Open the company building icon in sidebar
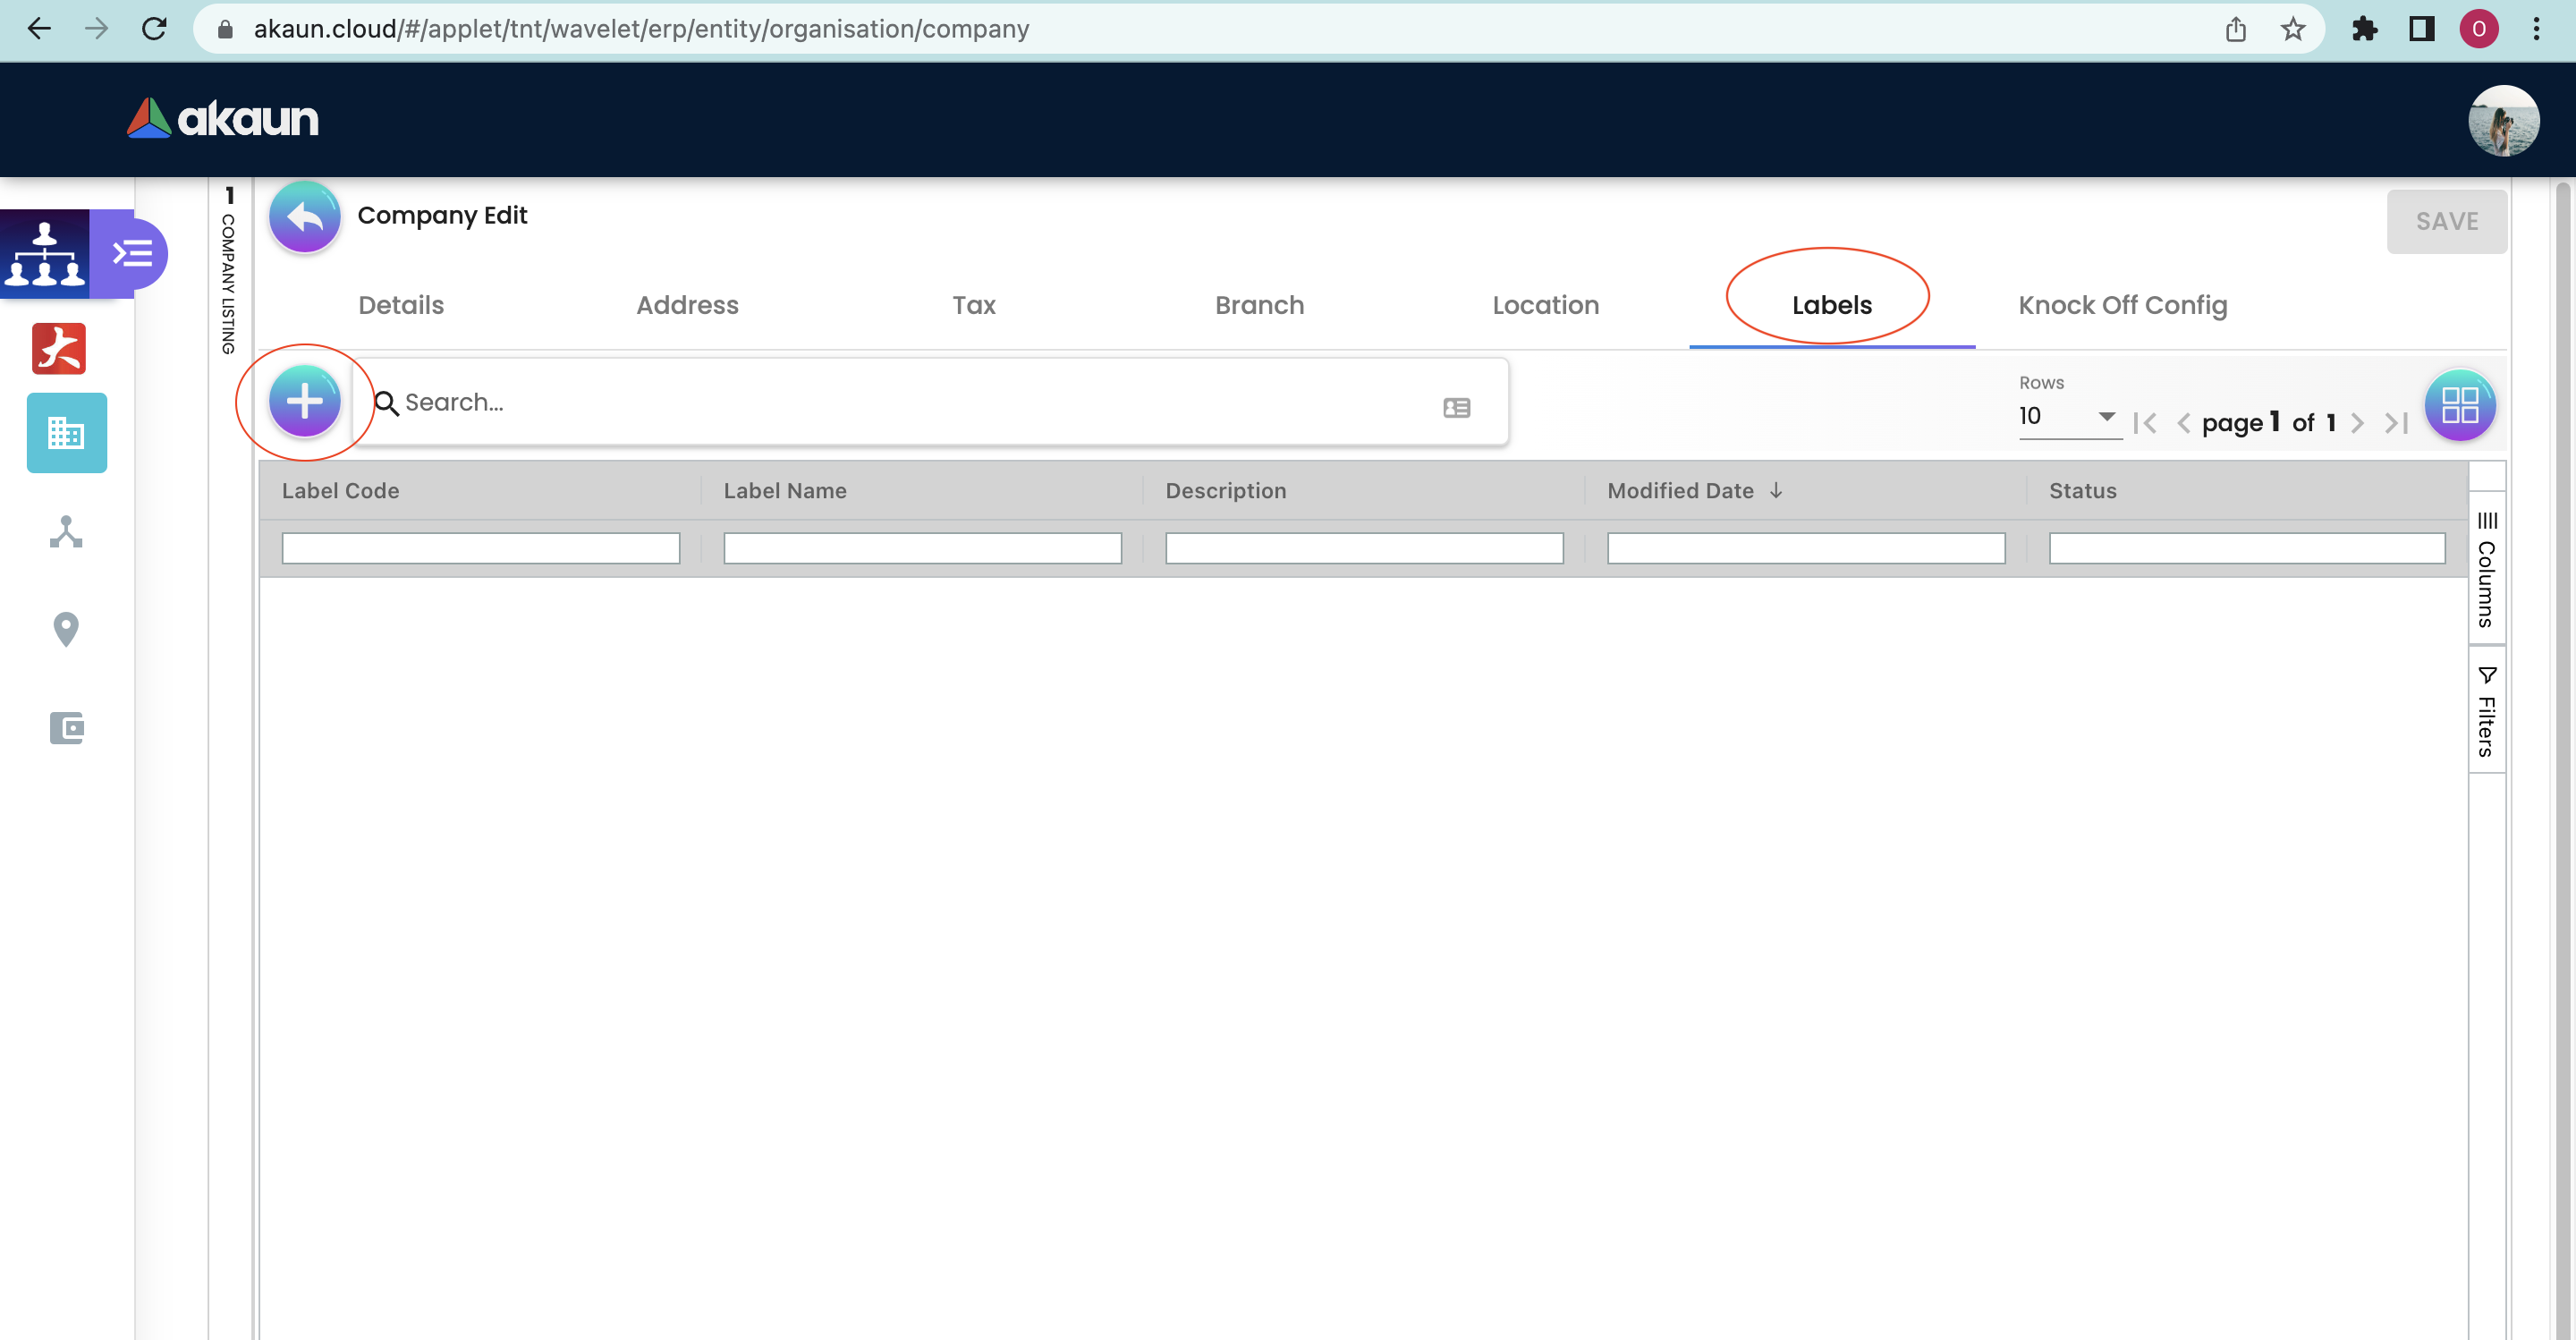The height and width of the screenshot is (1340, 2576). pyautogui.click(x=66, y=433)
